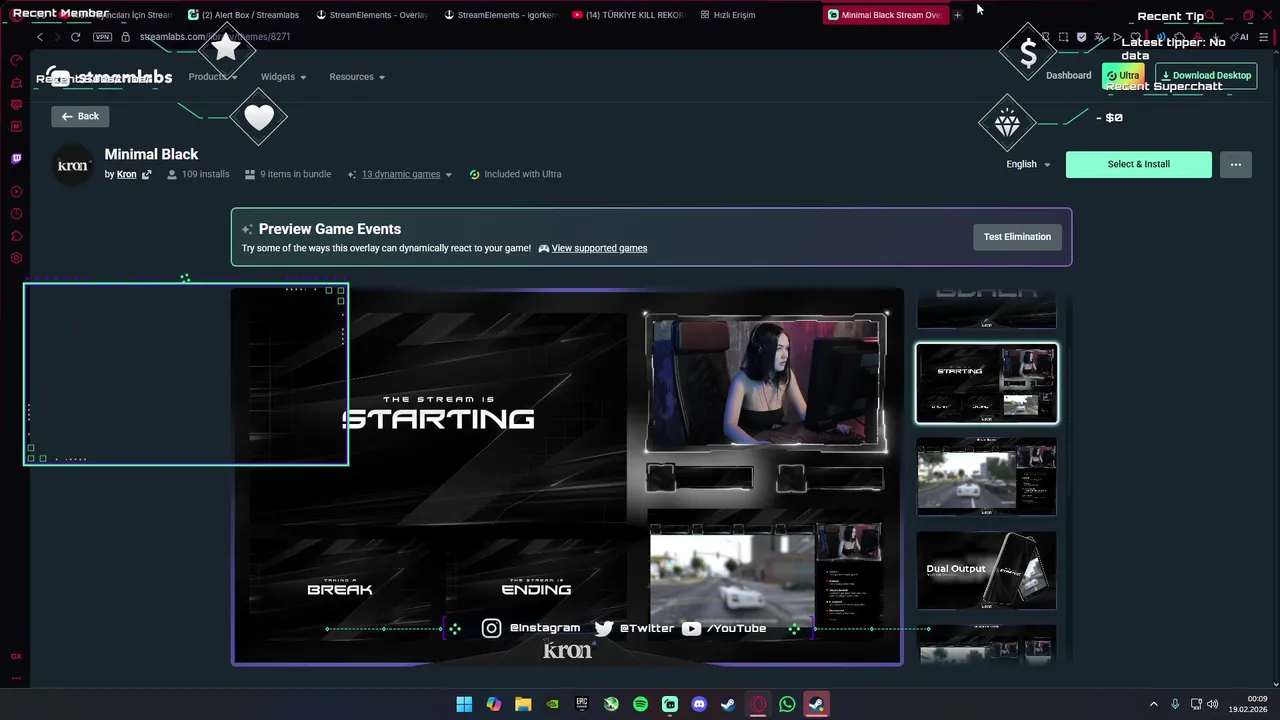
Task: Switch to Opera GX in taskbar
Action: tap(758, 704)
